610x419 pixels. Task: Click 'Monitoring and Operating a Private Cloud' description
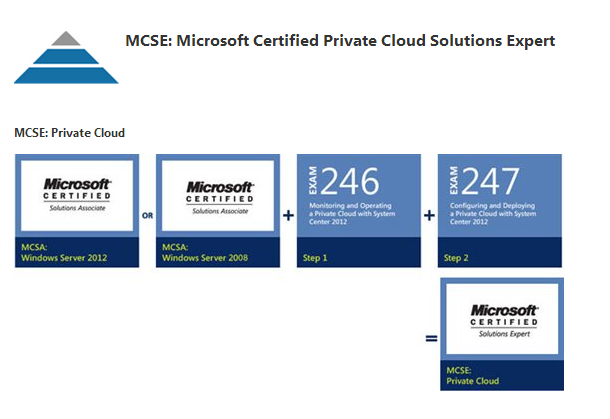352,214
